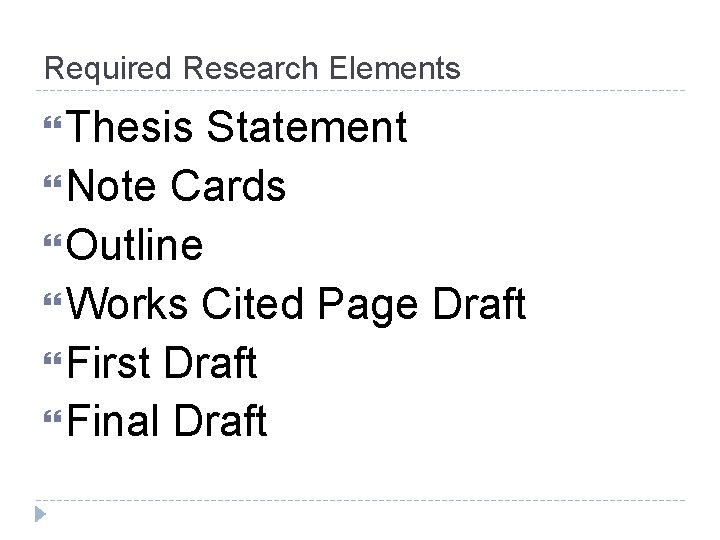Click the Works Cited Page Draft text
This screenshot has width=720, height=540.
296,304
